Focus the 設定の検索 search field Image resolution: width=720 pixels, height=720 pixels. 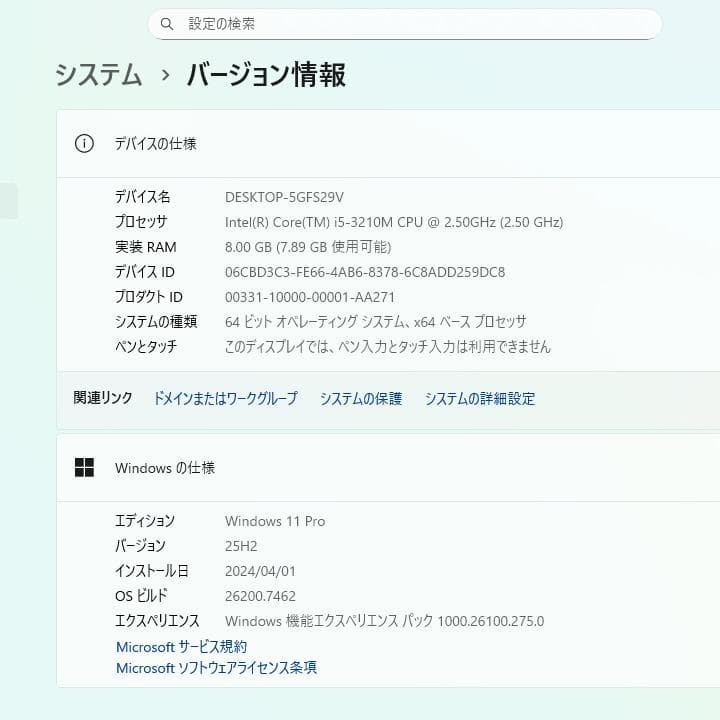pyautogui.click(x=405, y=24)
